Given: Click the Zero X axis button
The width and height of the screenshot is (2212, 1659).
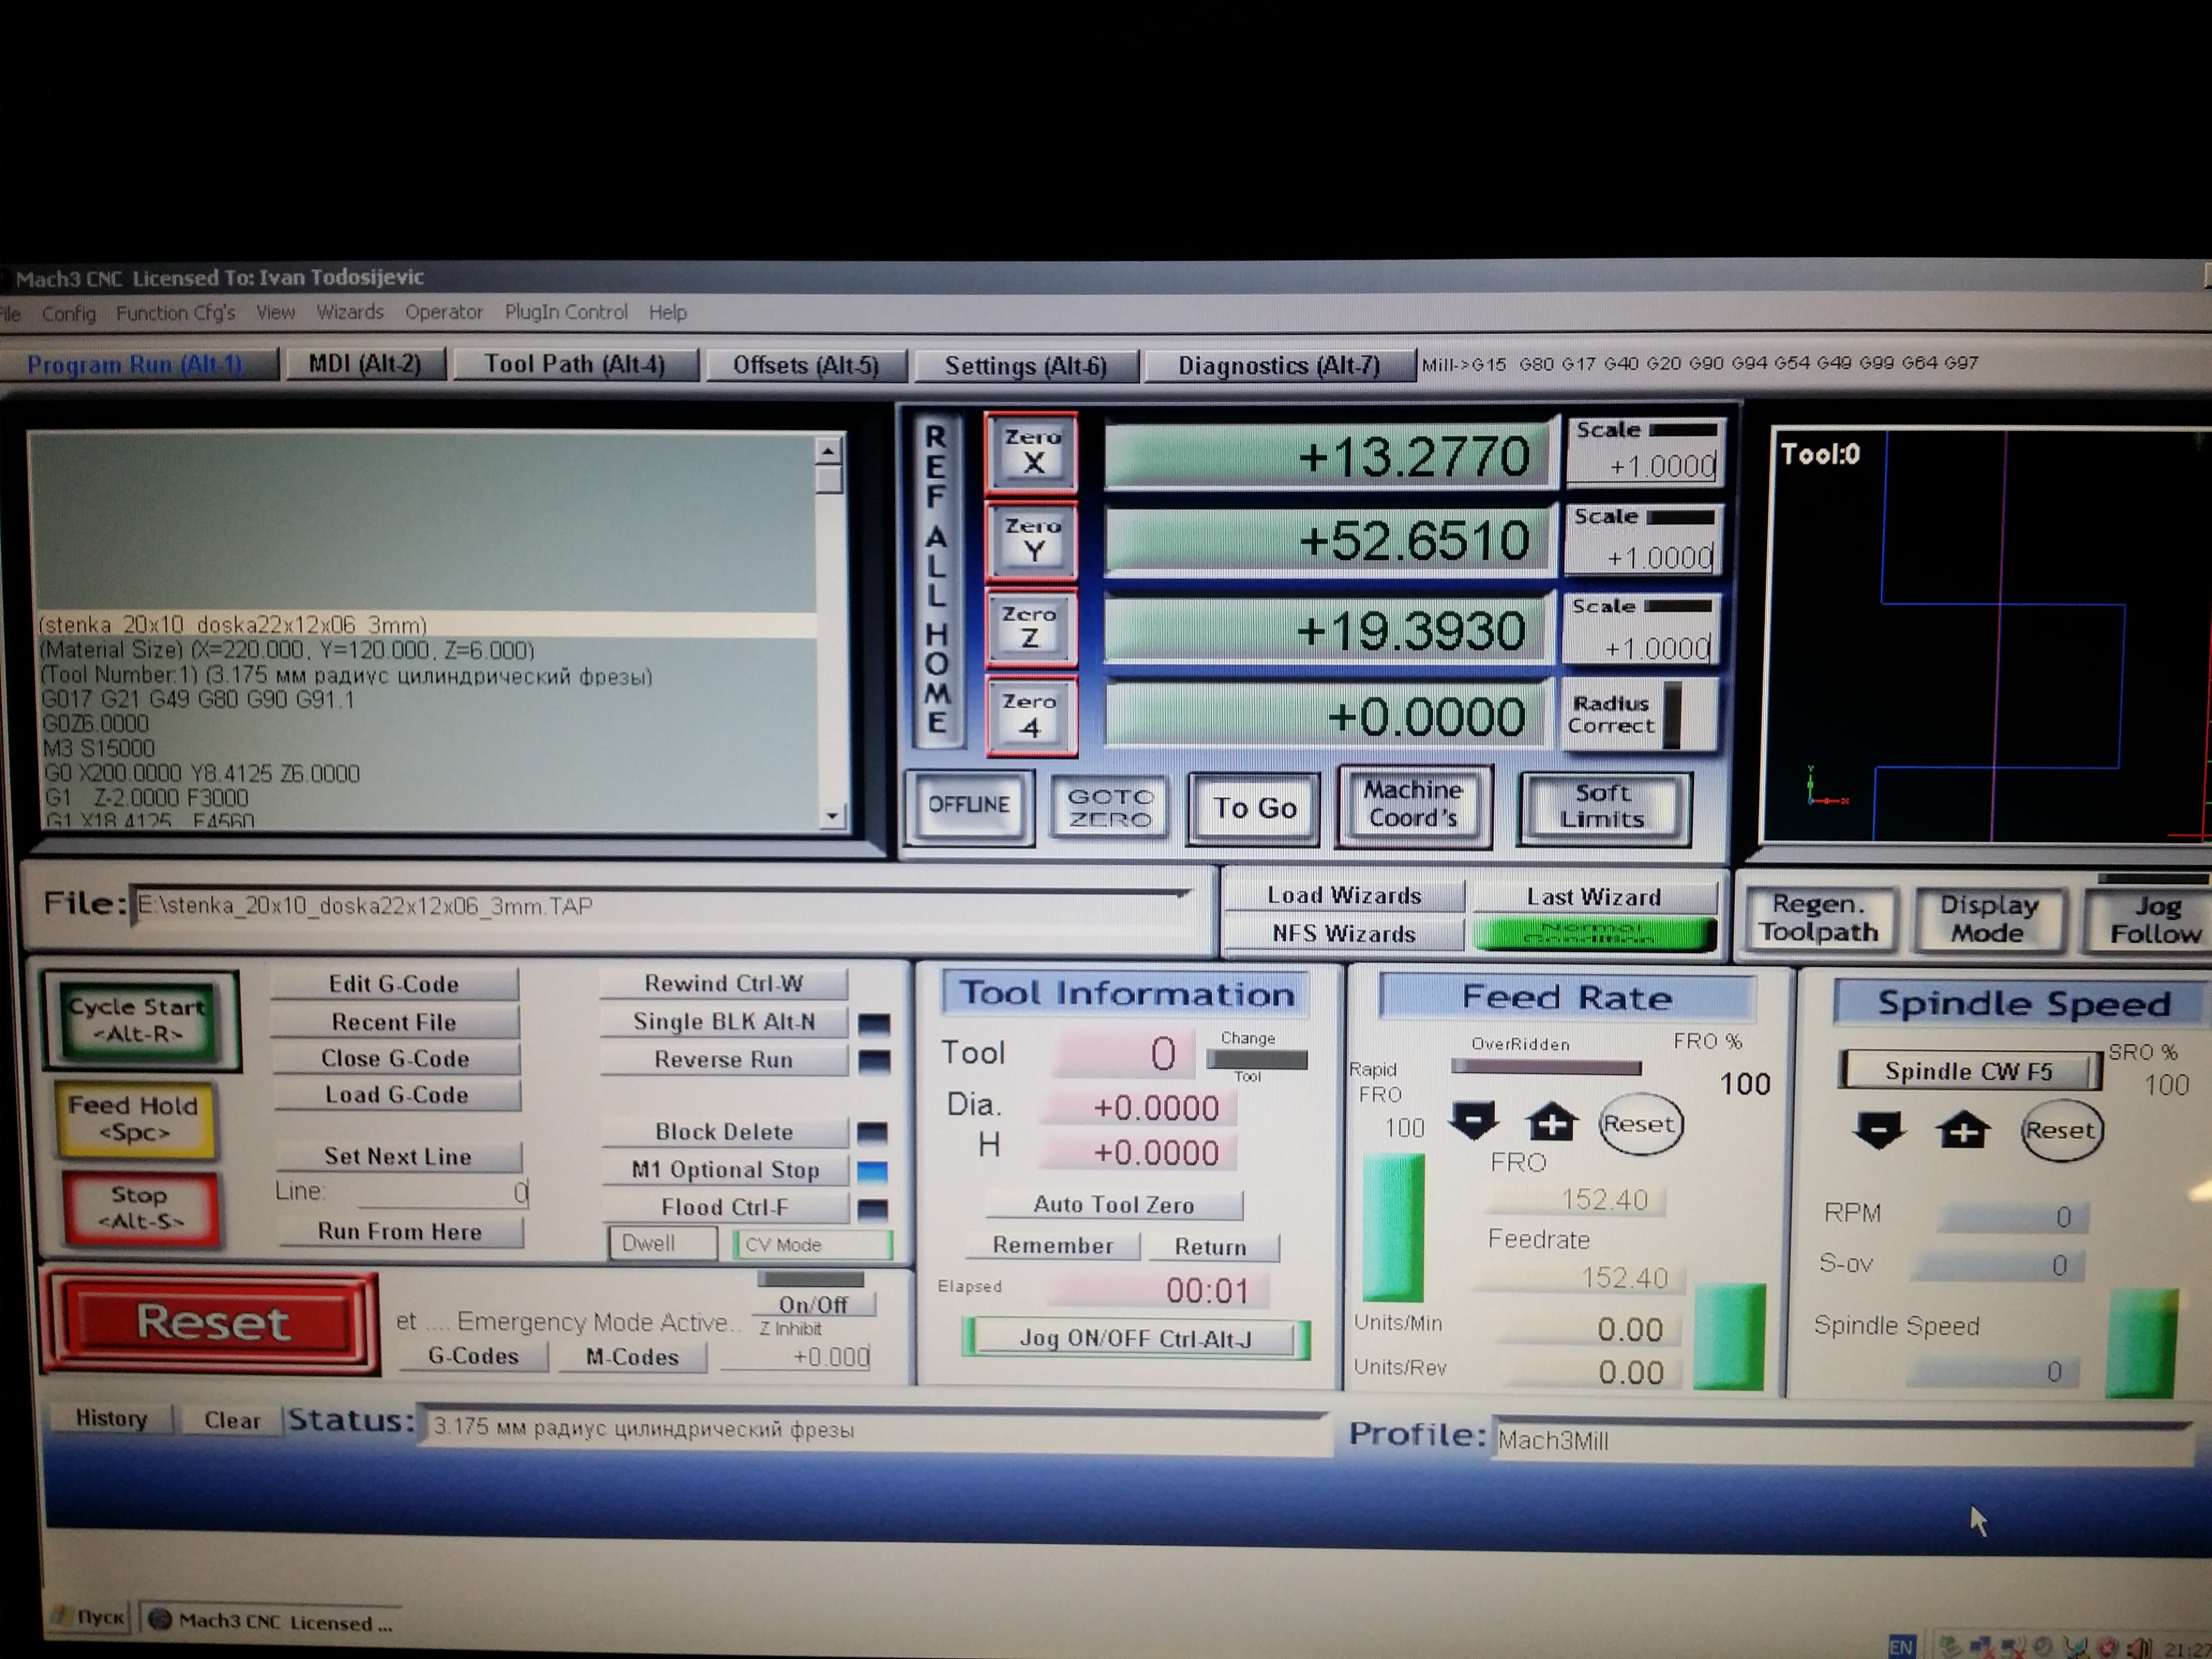Looking at the screenshot, I should (1031, 453).
